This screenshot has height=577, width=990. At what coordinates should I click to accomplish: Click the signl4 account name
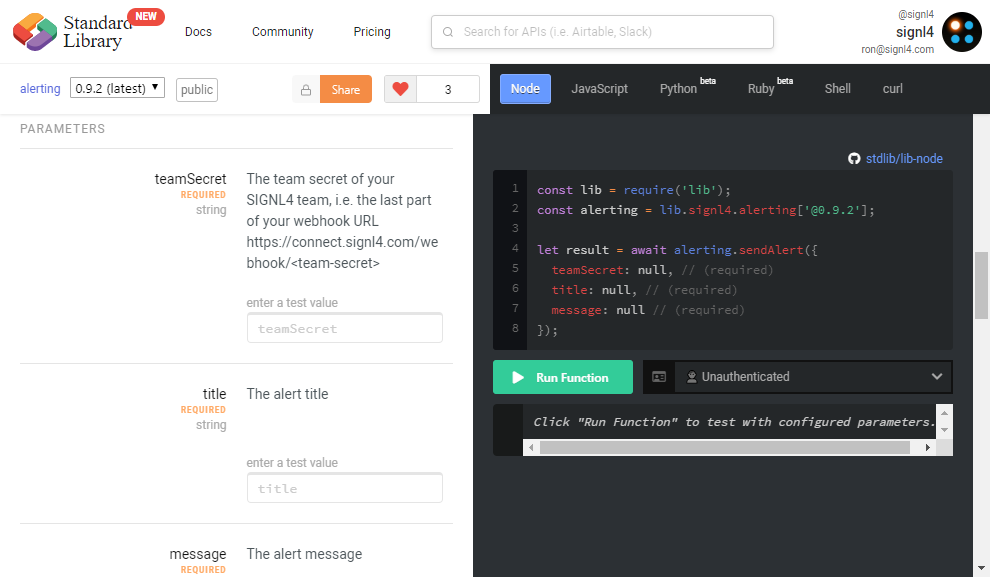point(915,32)
